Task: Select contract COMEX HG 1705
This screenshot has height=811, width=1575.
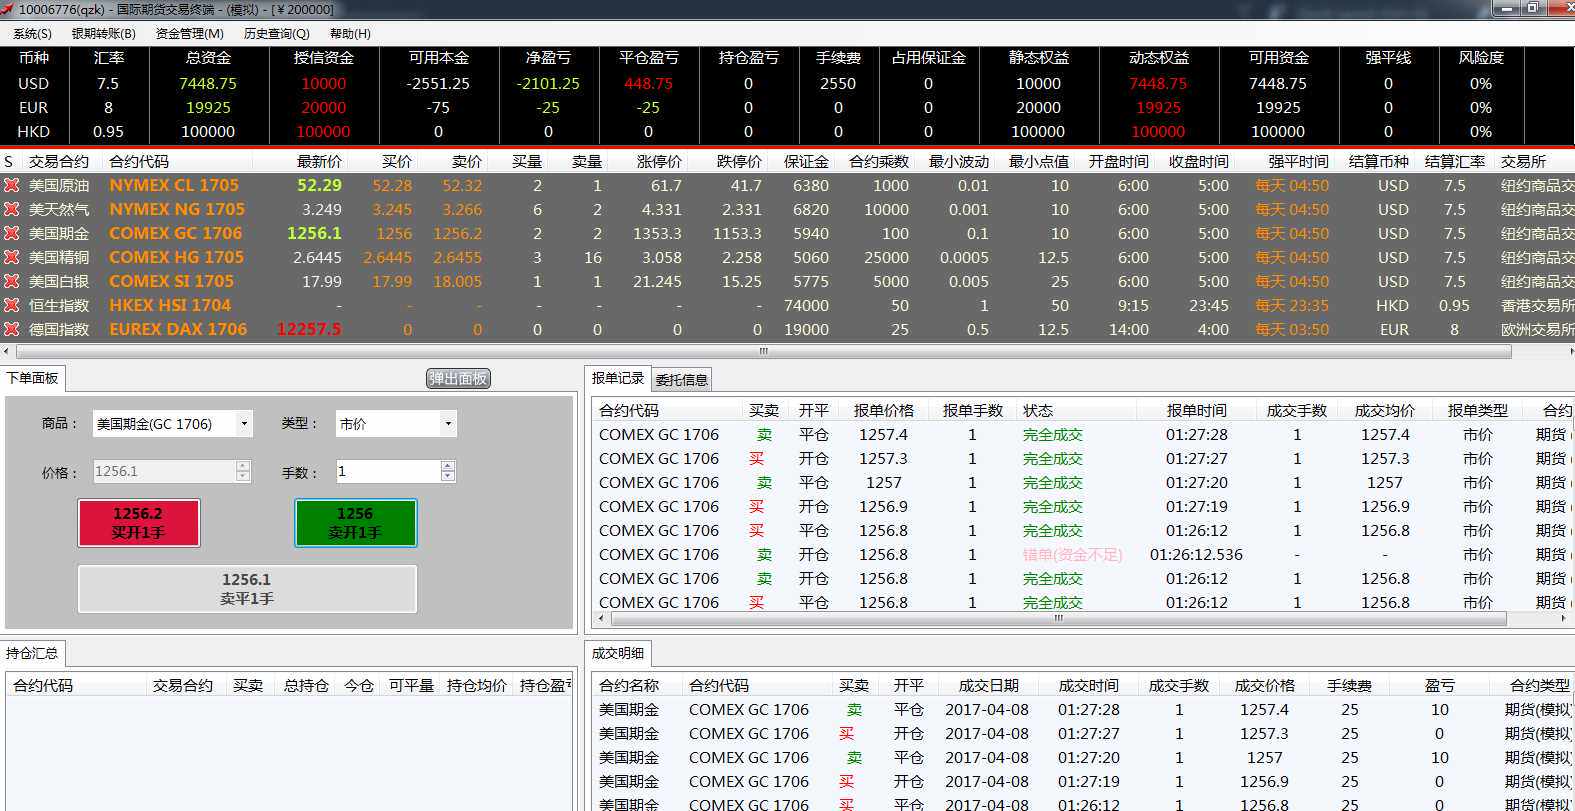Action: [x=177, y=257]
